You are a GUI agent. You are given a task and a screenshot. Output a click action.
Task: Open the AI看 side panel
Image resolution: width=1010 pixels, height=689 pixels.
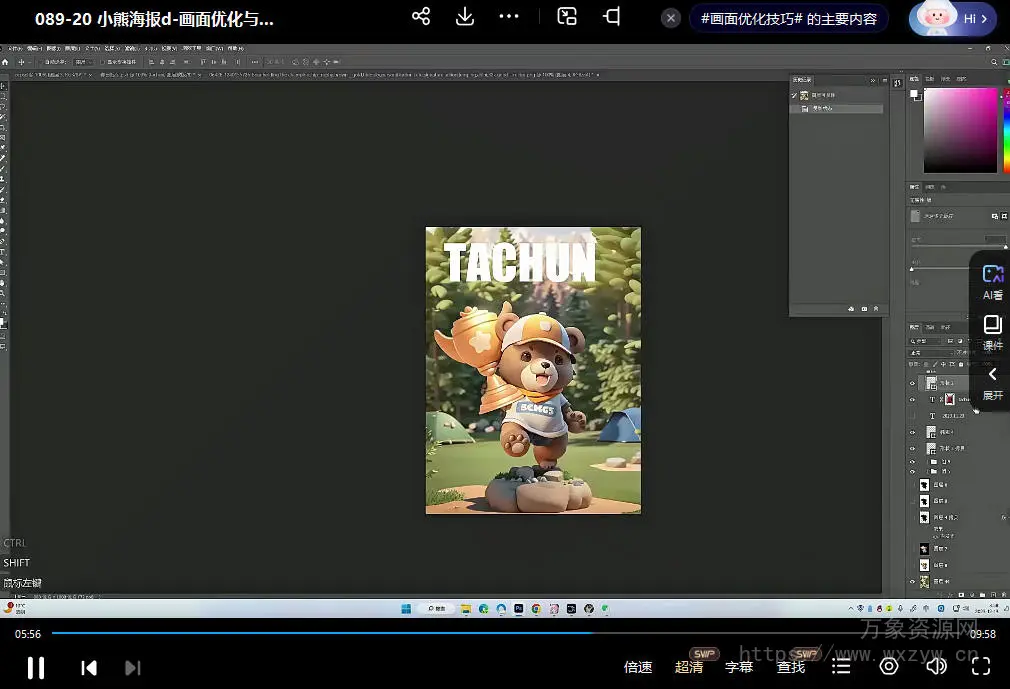pyautogui.click(x=992, y=281)
